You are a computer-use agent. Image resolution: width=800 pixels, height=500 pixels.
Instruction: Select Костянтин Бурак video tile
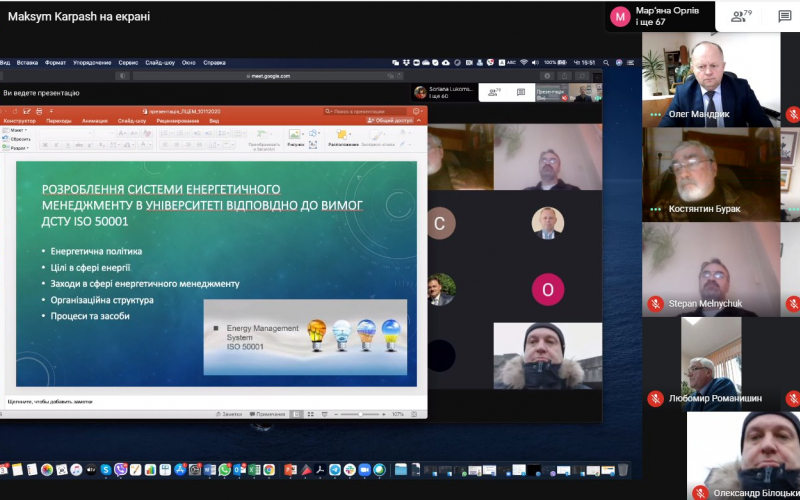pyautogui.click(x=711, y=174)
